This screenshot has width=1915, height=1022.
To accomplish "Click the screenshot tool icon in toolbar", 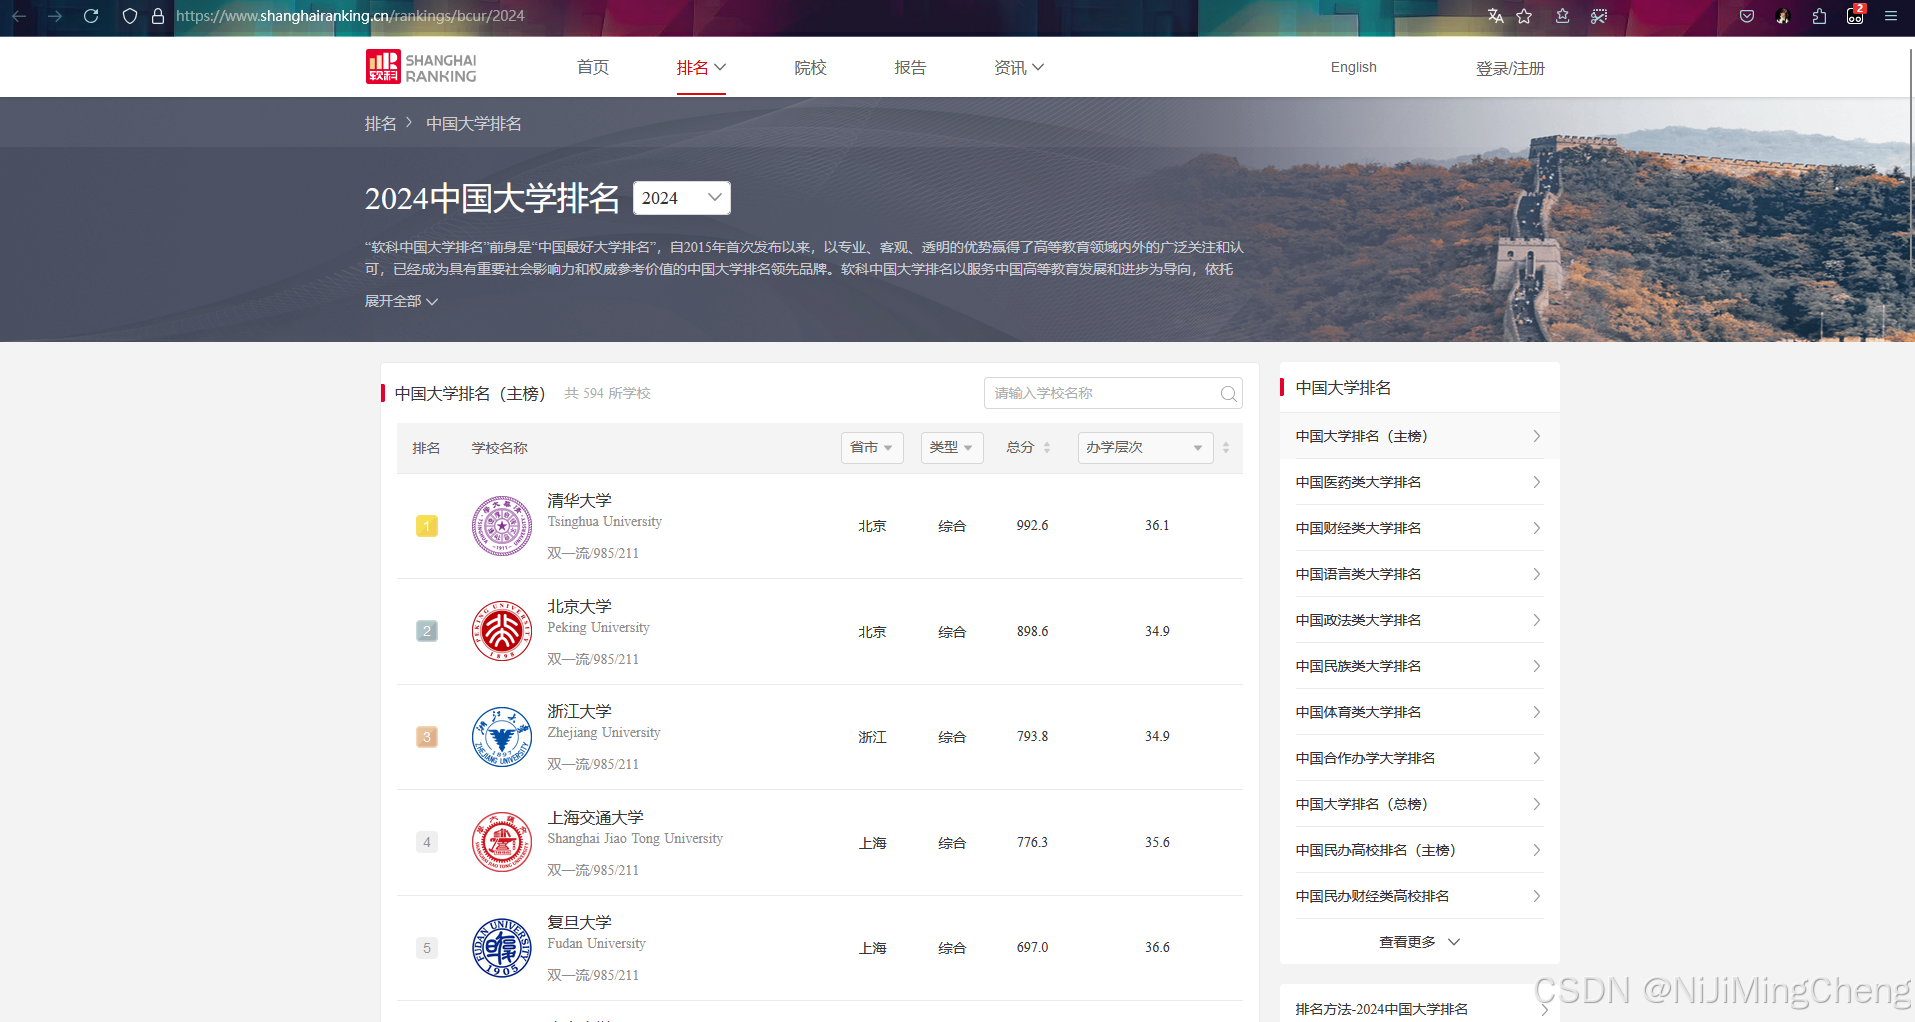I will click(x=1599, y=16).
